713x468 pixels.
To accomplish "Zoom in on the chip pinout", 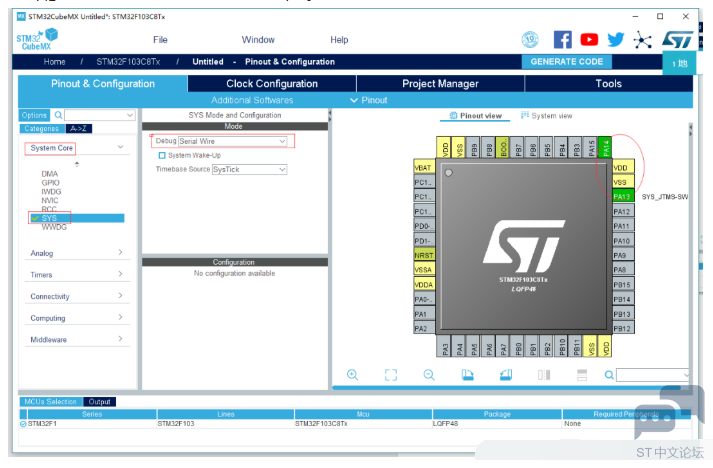I will (353, 375).
